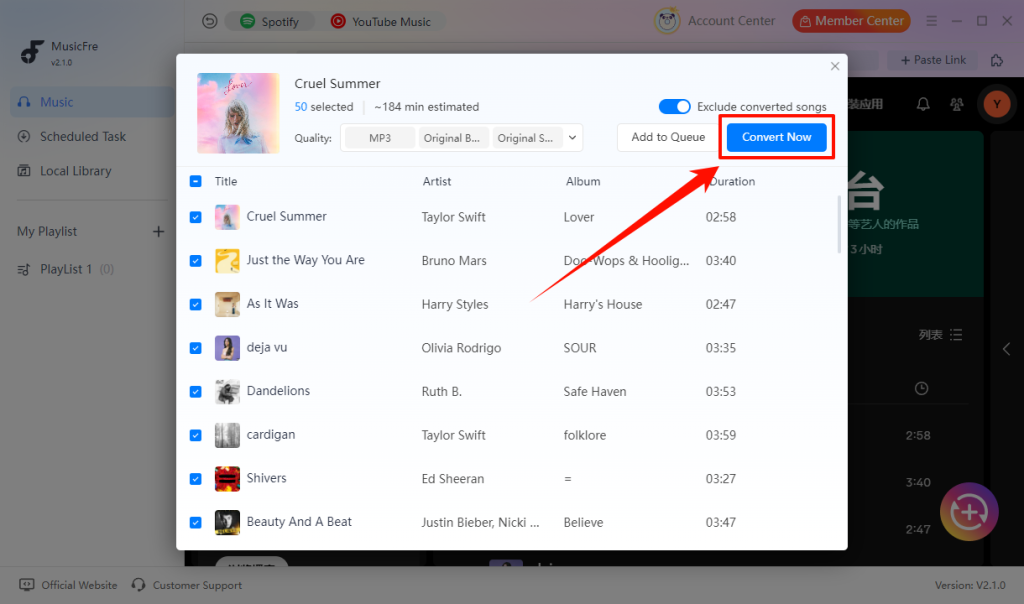Uncheck the Shivers checkbox
The image size is (1024, 604).
point(195,479)
